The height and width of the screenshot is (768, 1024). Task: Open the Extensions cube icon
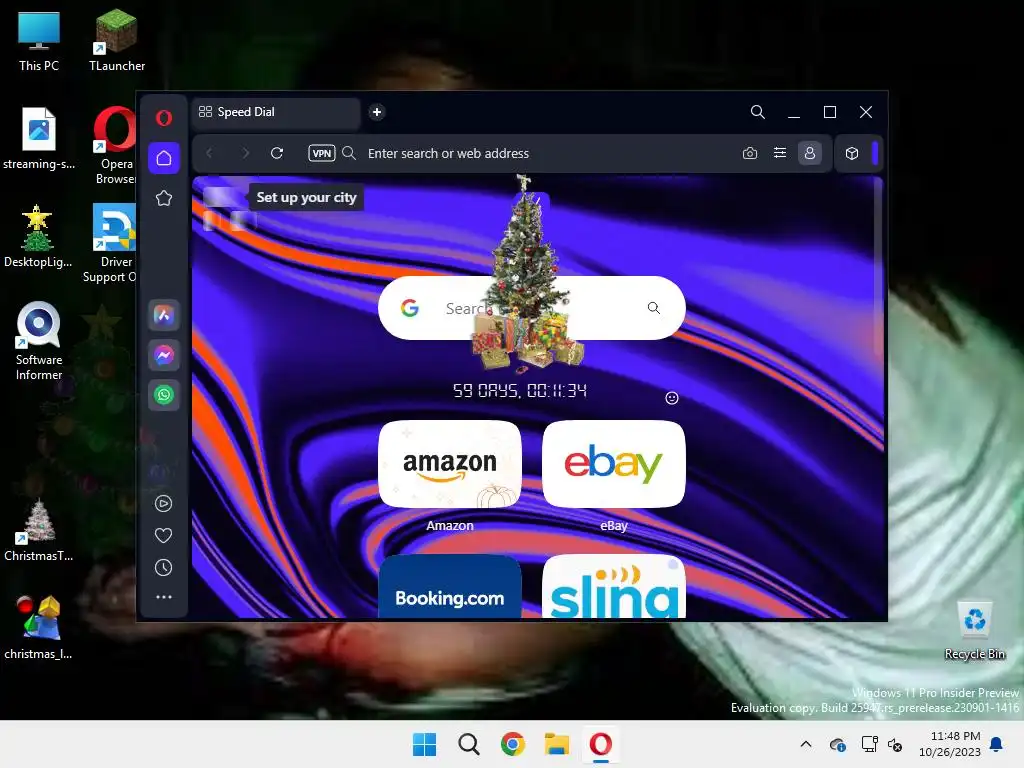pos(852,153)
